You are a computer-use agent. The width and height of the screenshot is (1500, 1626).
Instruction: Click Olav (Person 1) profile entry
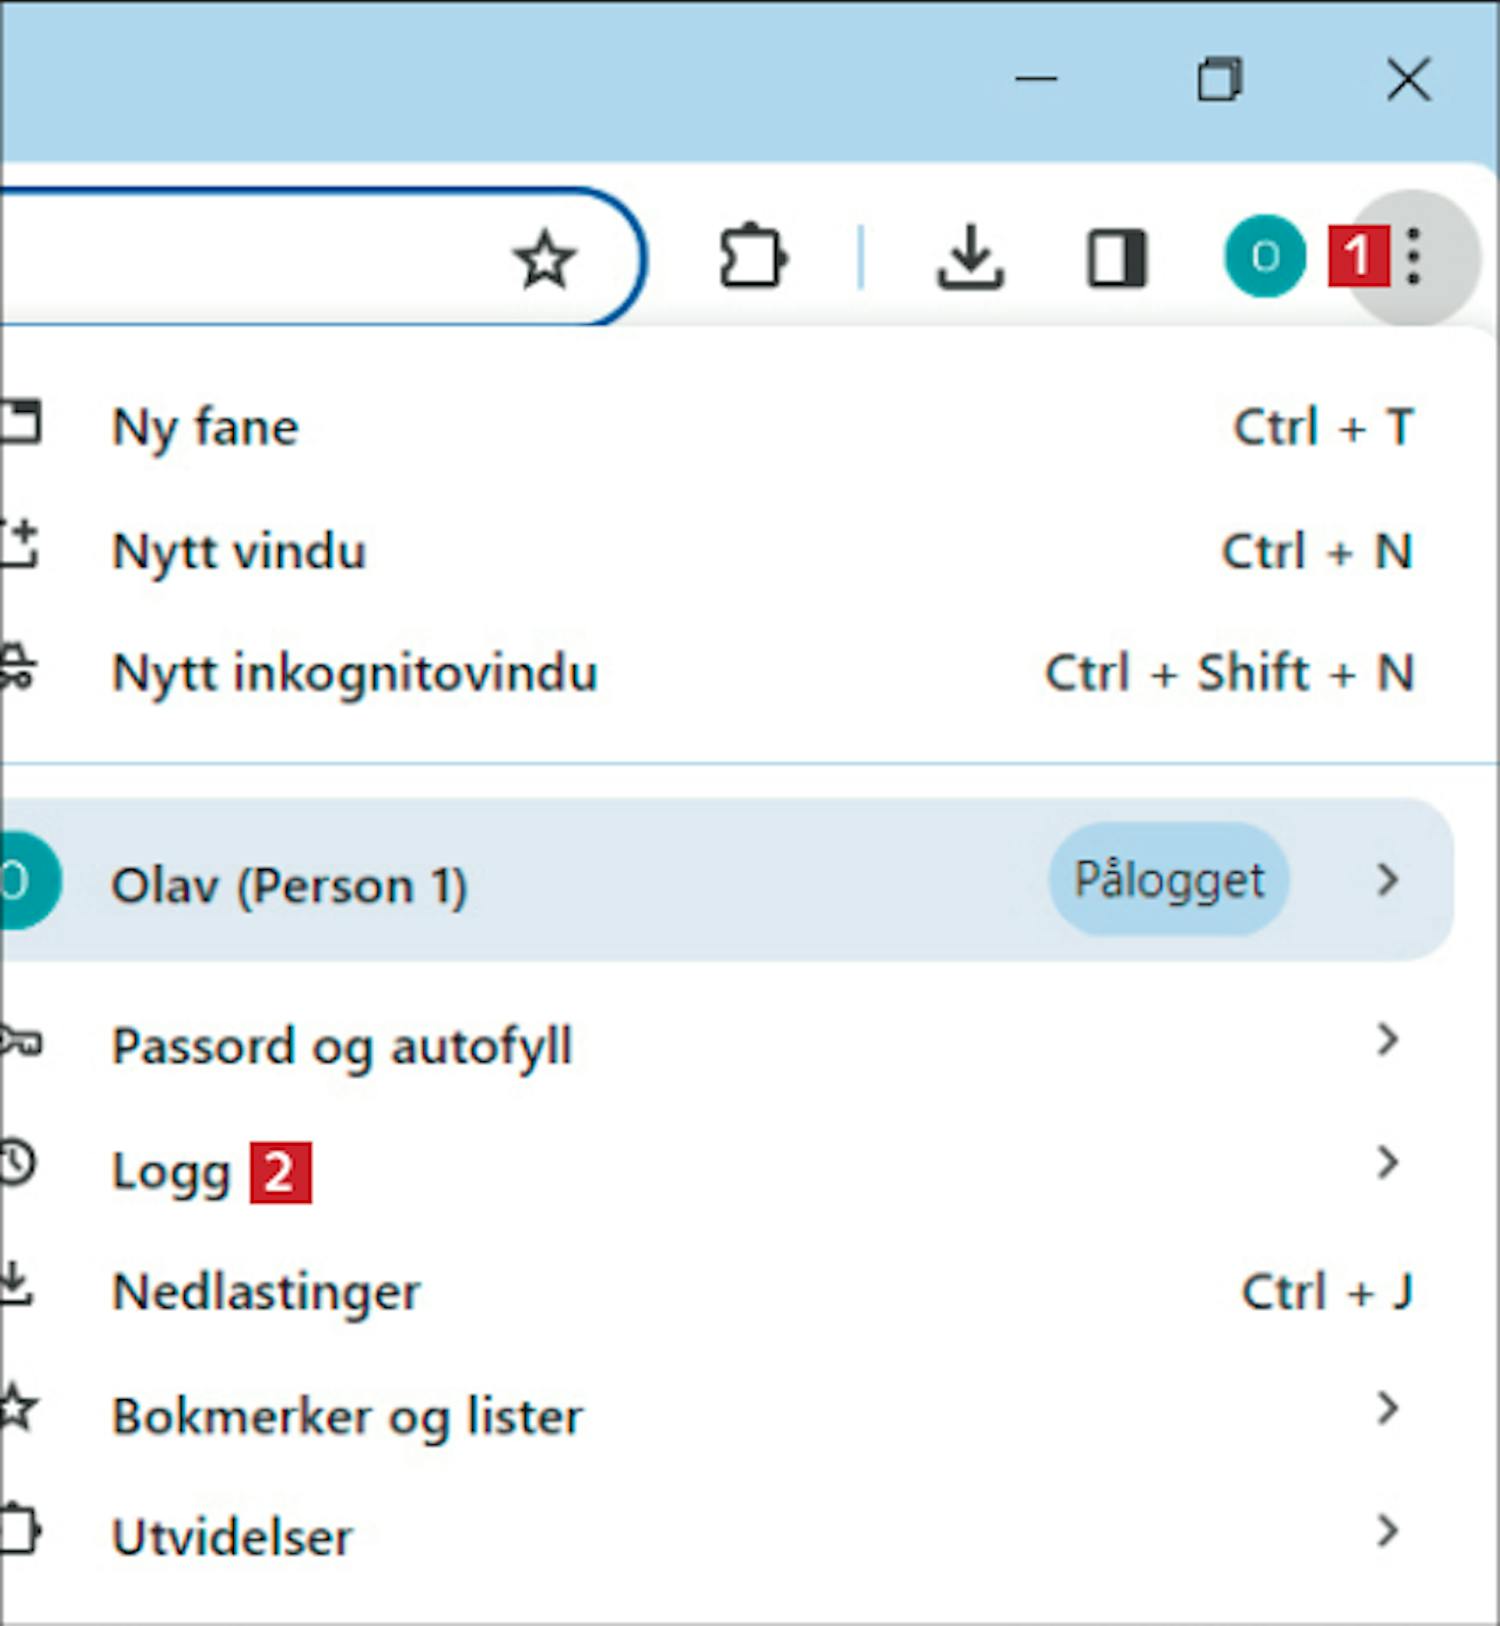pos(290,885)
